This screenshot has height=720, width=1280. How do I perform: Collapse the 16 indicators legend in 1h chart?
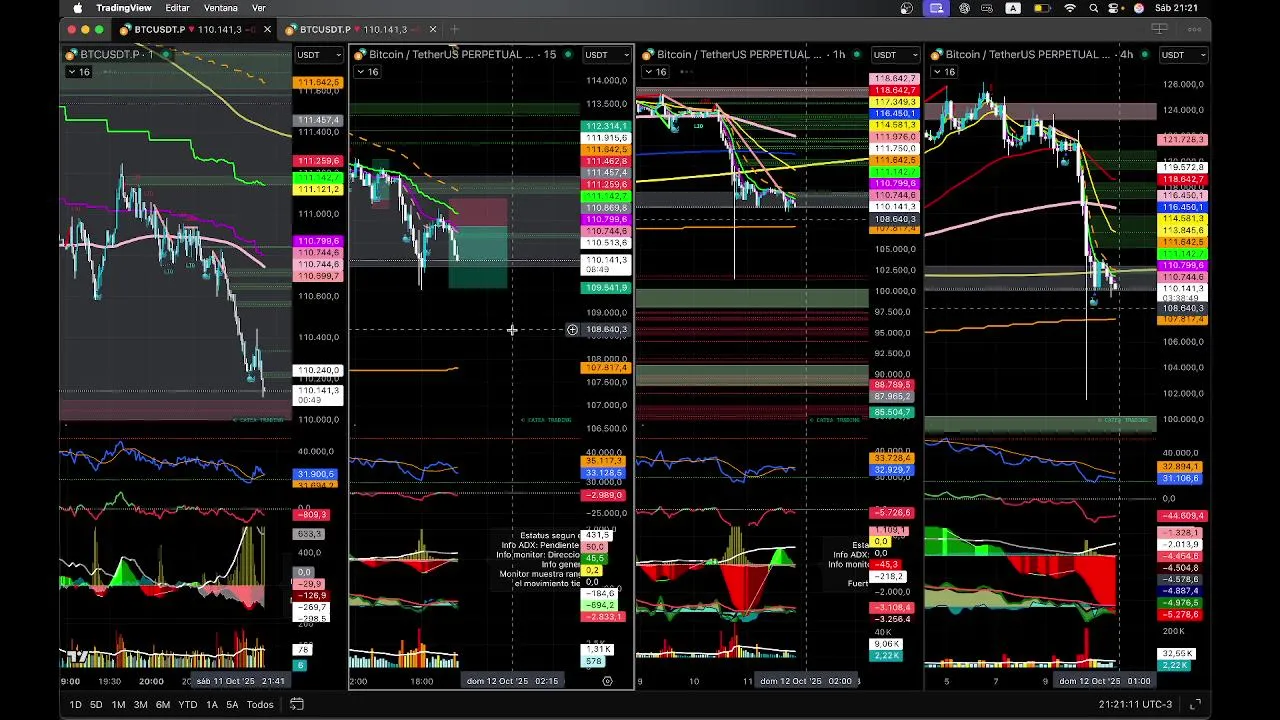click(655, 72)
